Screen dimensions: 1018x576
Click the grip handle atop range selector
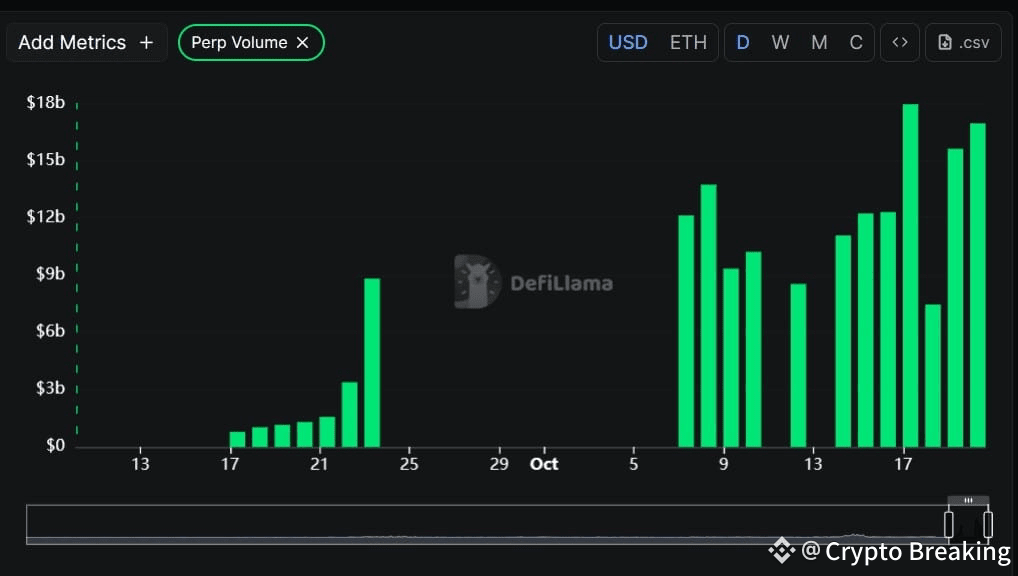click(x=968, y=500)
